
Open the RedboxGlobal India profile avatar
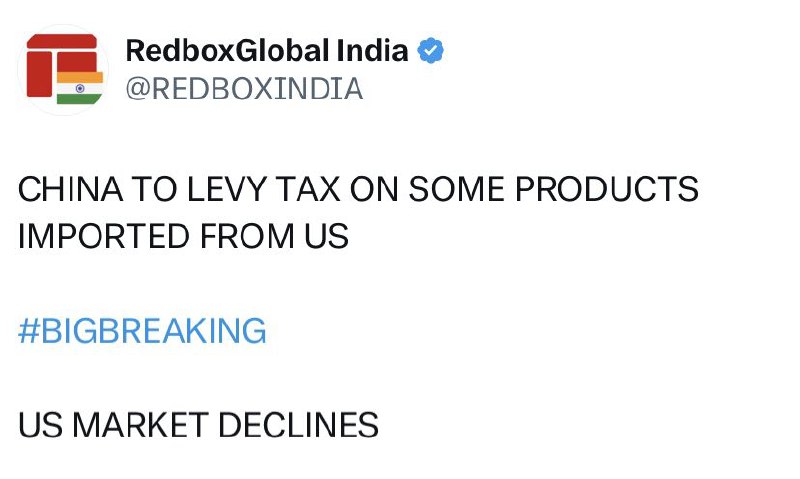(x=63, y=70)
